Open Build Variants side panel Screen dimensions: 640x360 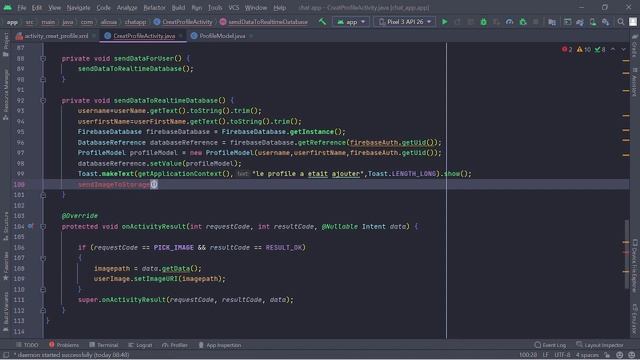pos(6,311)
